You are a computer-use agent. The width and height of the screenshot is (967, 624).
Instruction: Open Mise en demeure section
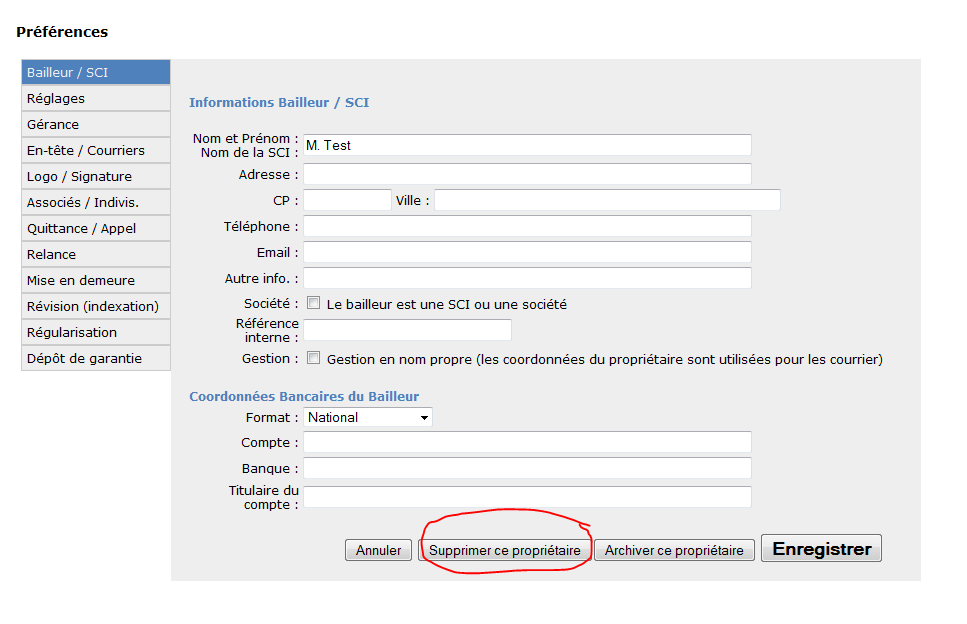[x=96, y=280]
